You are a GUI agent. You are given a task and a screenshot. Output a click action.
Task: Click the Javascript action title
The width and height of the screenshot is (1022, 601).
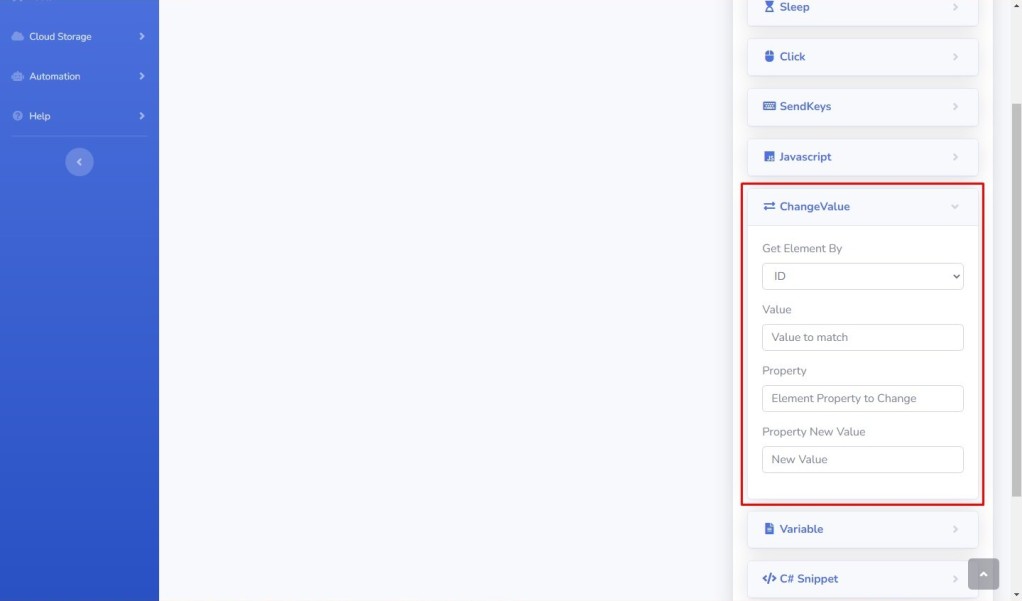[805, 157]
